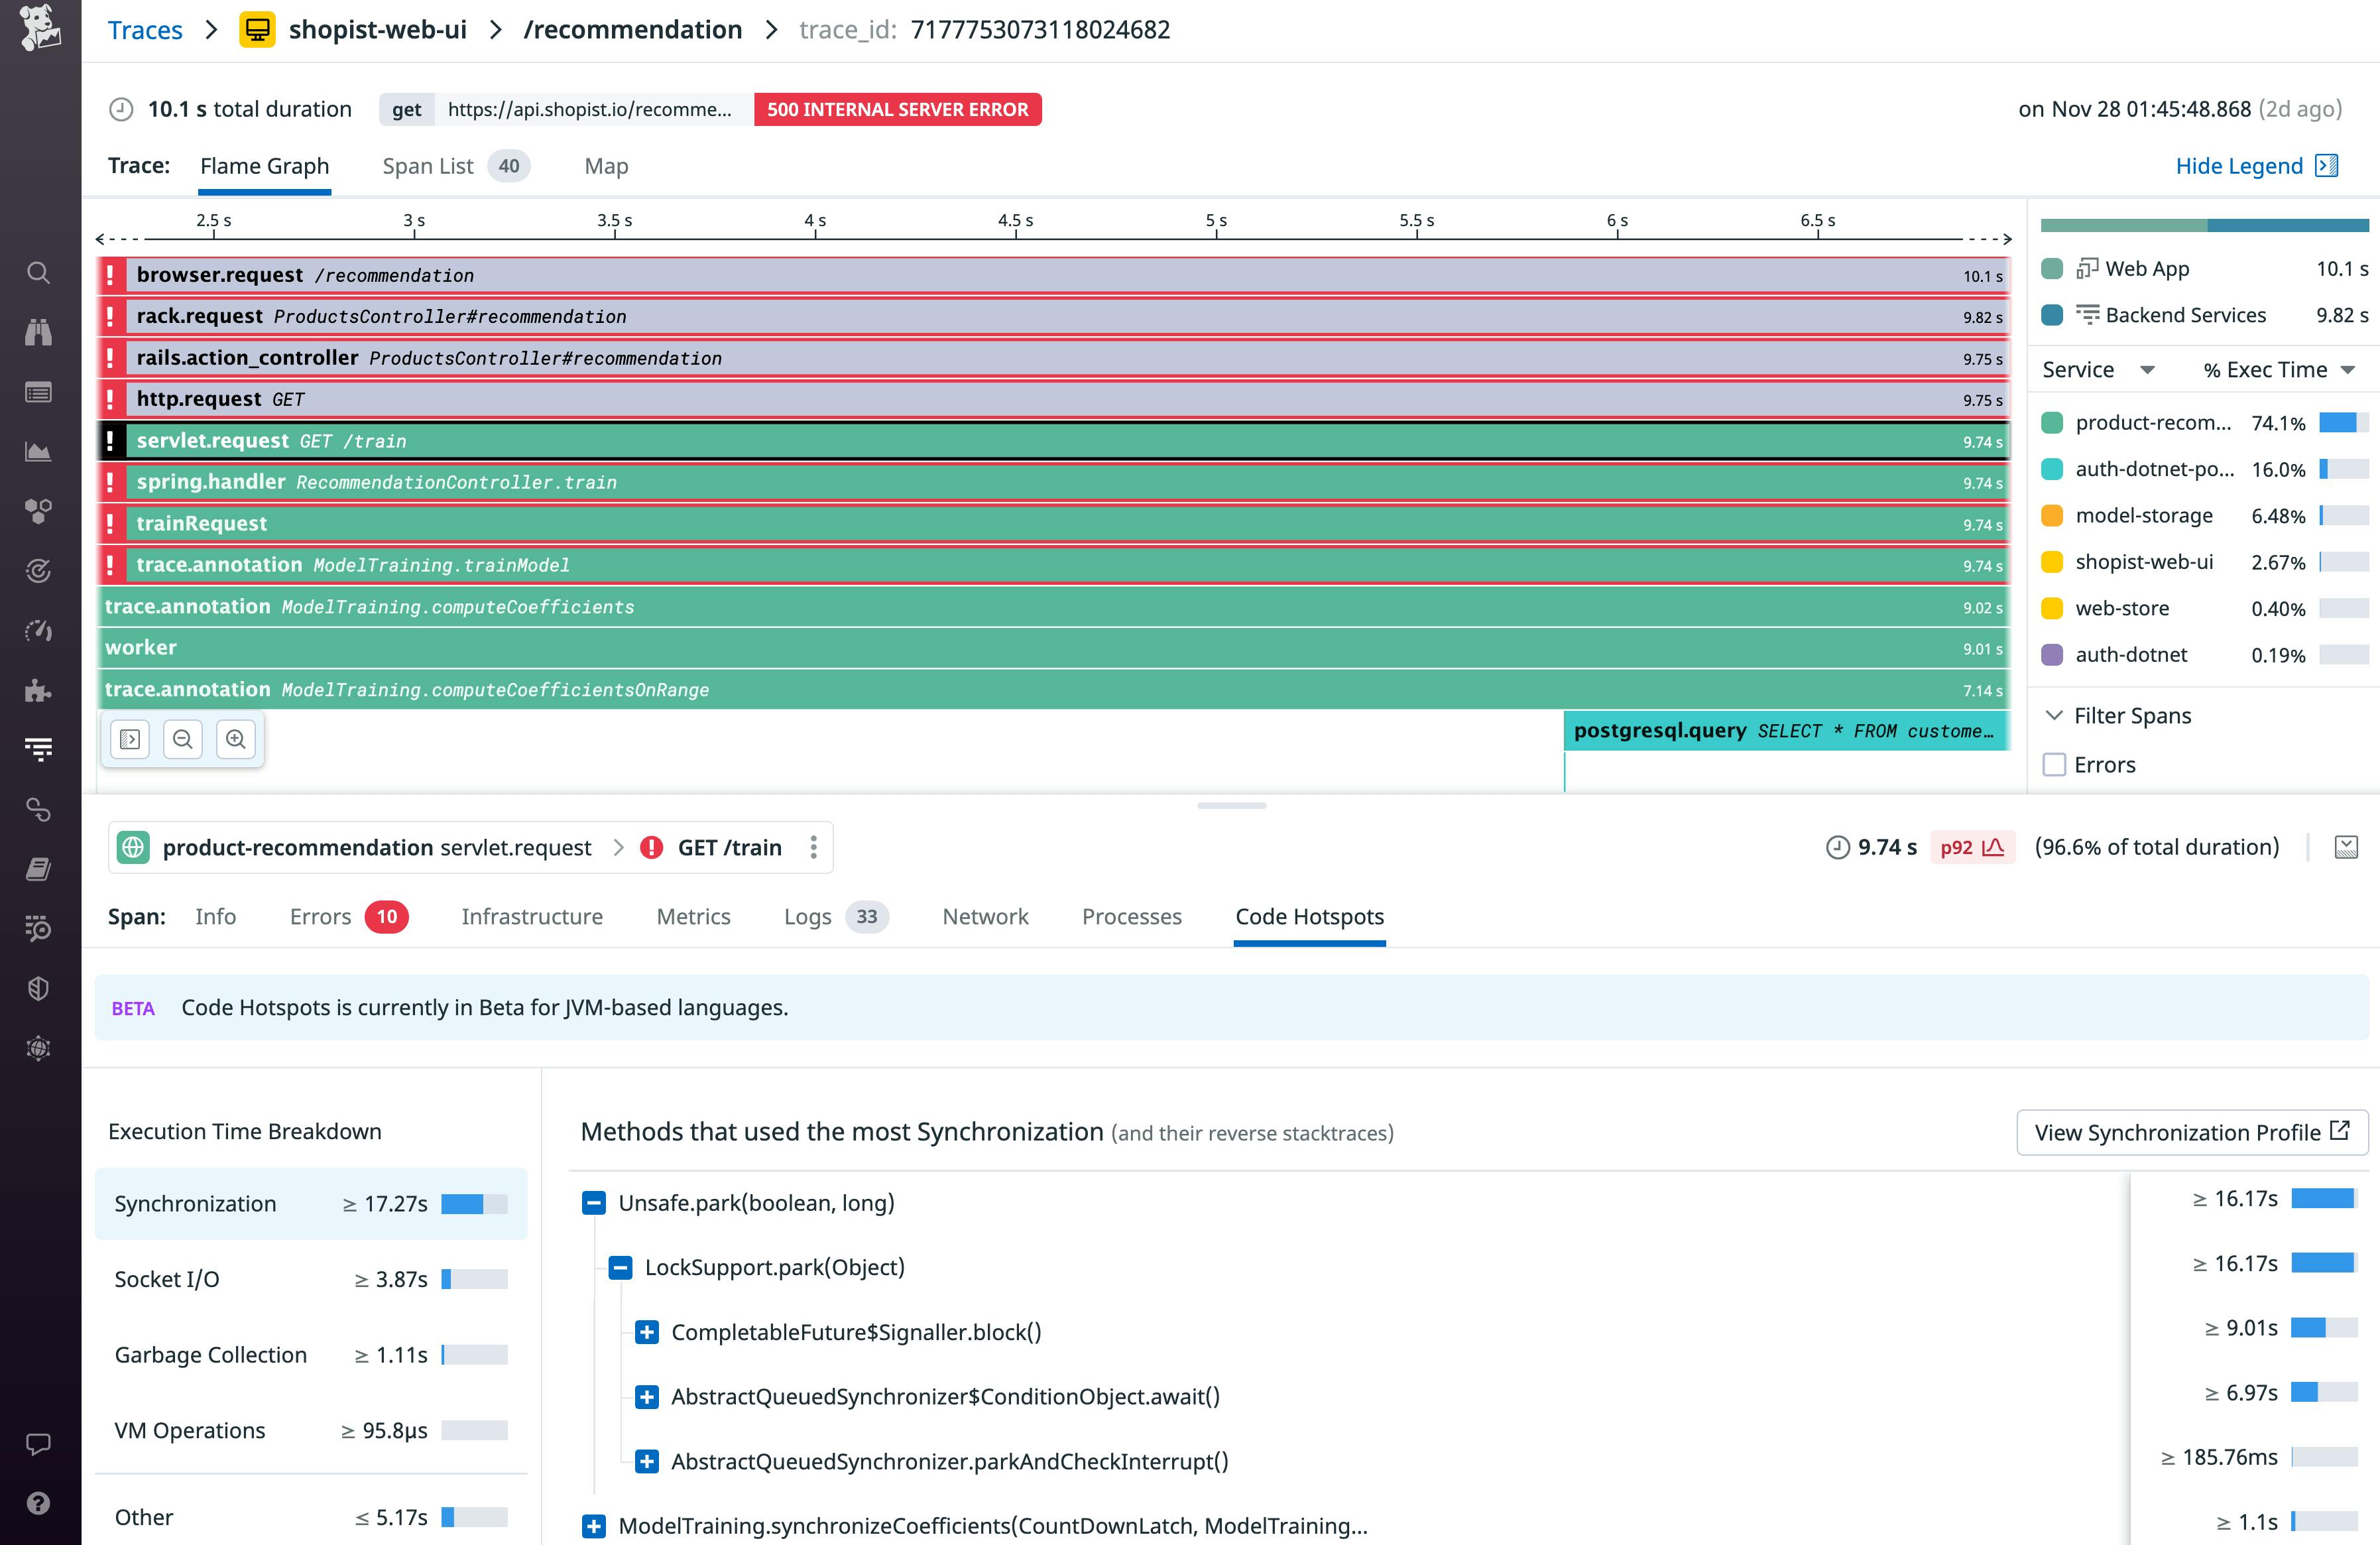Select the Watchdog binoculars icon in sidebar
The width and height of the screenshot is (2380, 1545).
[38, 332]
